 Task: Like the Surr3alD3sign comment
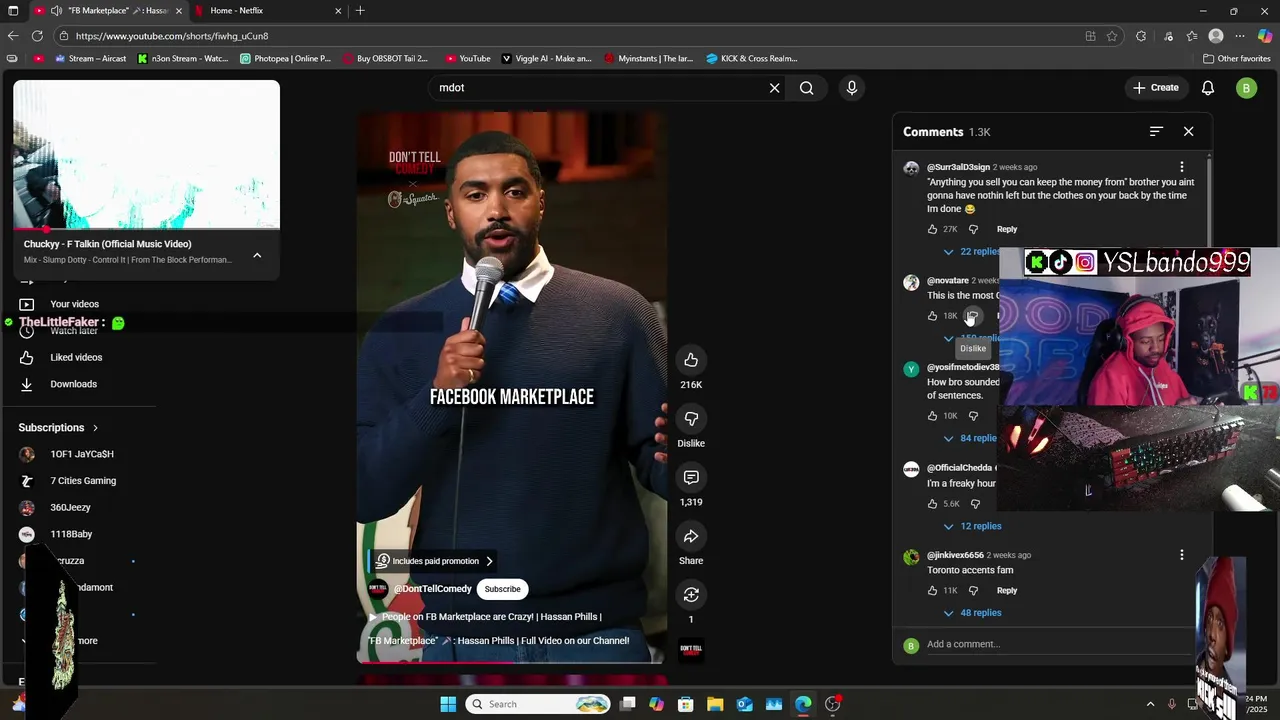point(933,229)
